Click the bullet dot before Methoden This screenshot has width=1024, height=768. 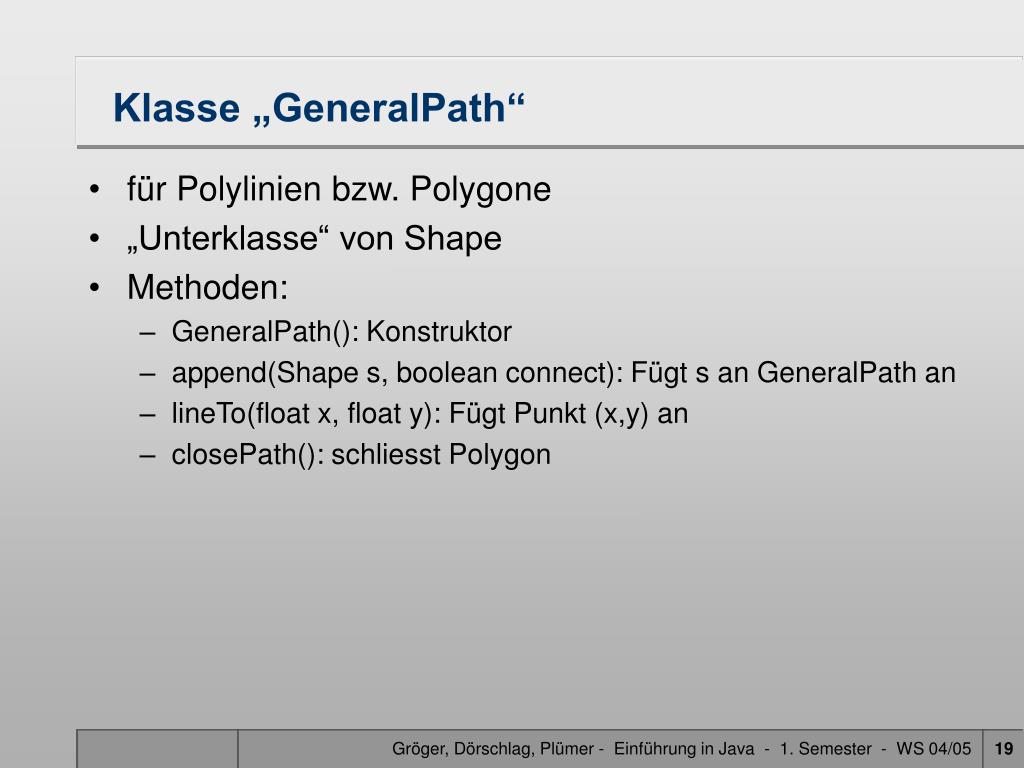coord(95,287)
